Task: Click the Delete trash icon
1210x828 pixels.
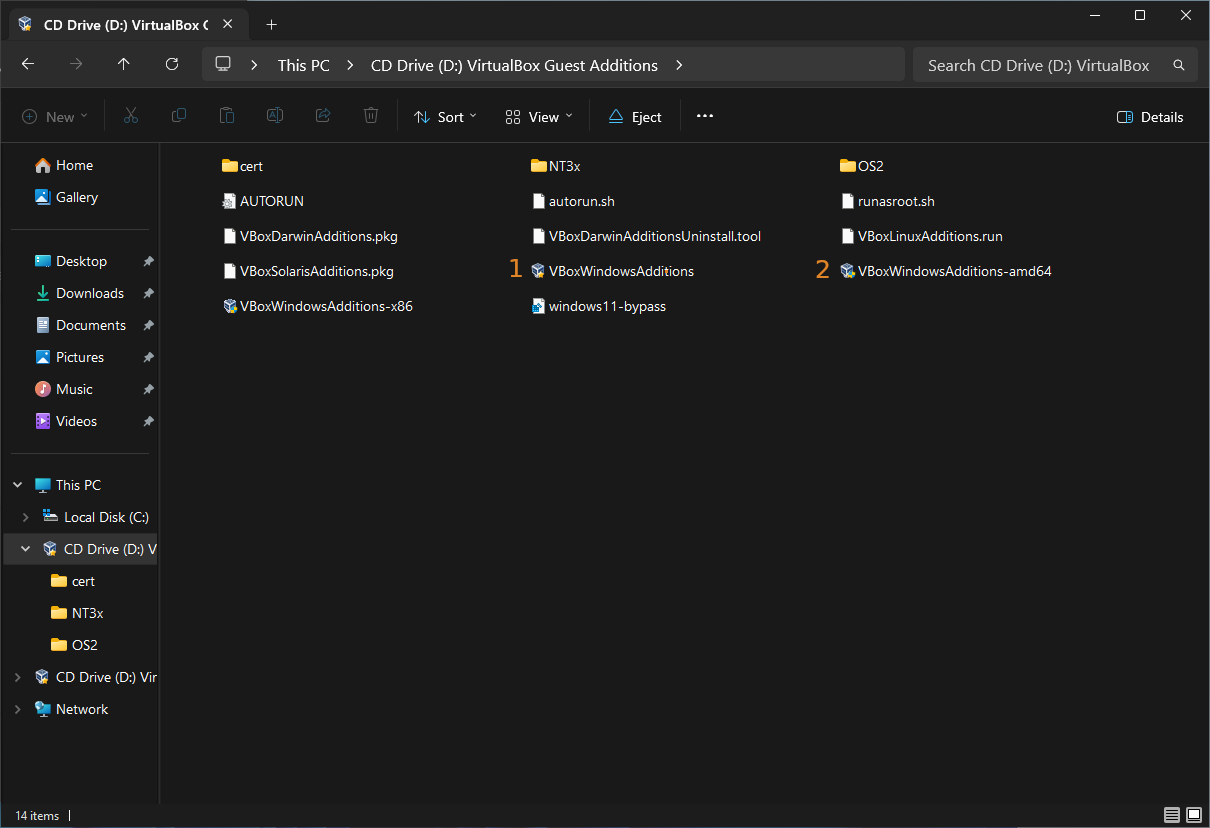Action: click(371, 116)
